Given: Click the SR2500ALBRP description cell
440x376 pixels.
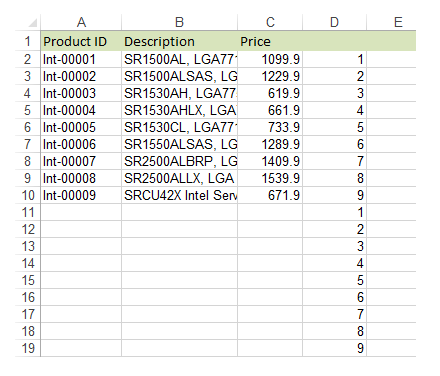Looking at the screenshot, I should (179, 161).
